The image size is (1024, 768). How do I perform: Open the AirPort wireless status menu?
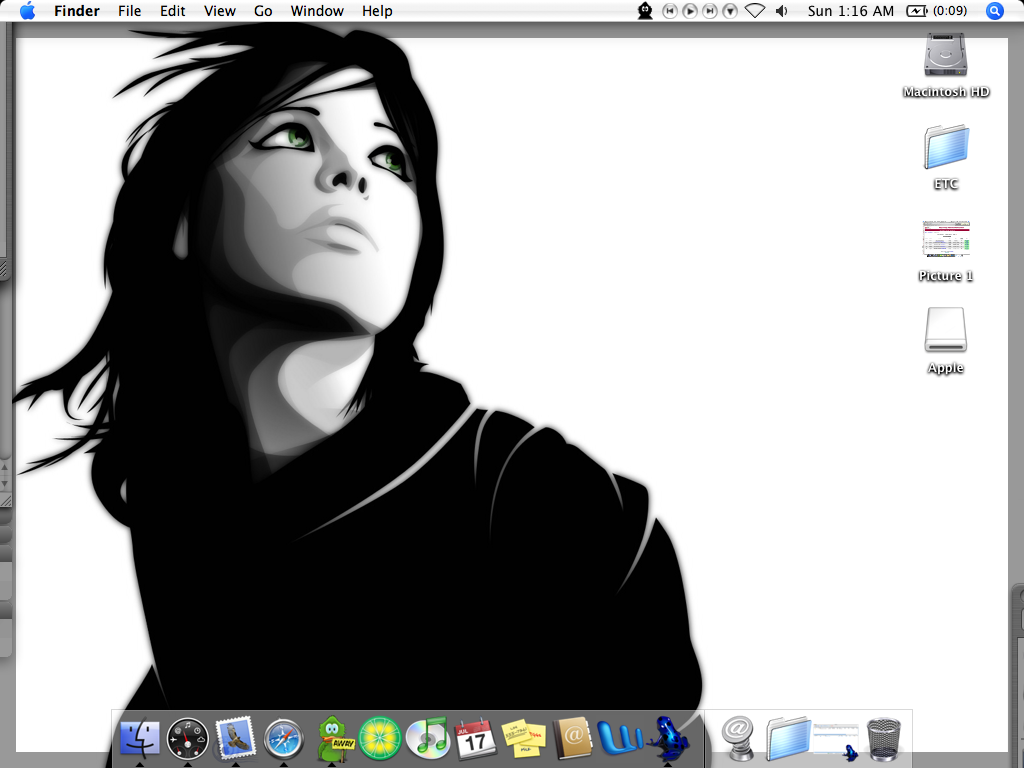pyautogui.click(x=755, y=11)
